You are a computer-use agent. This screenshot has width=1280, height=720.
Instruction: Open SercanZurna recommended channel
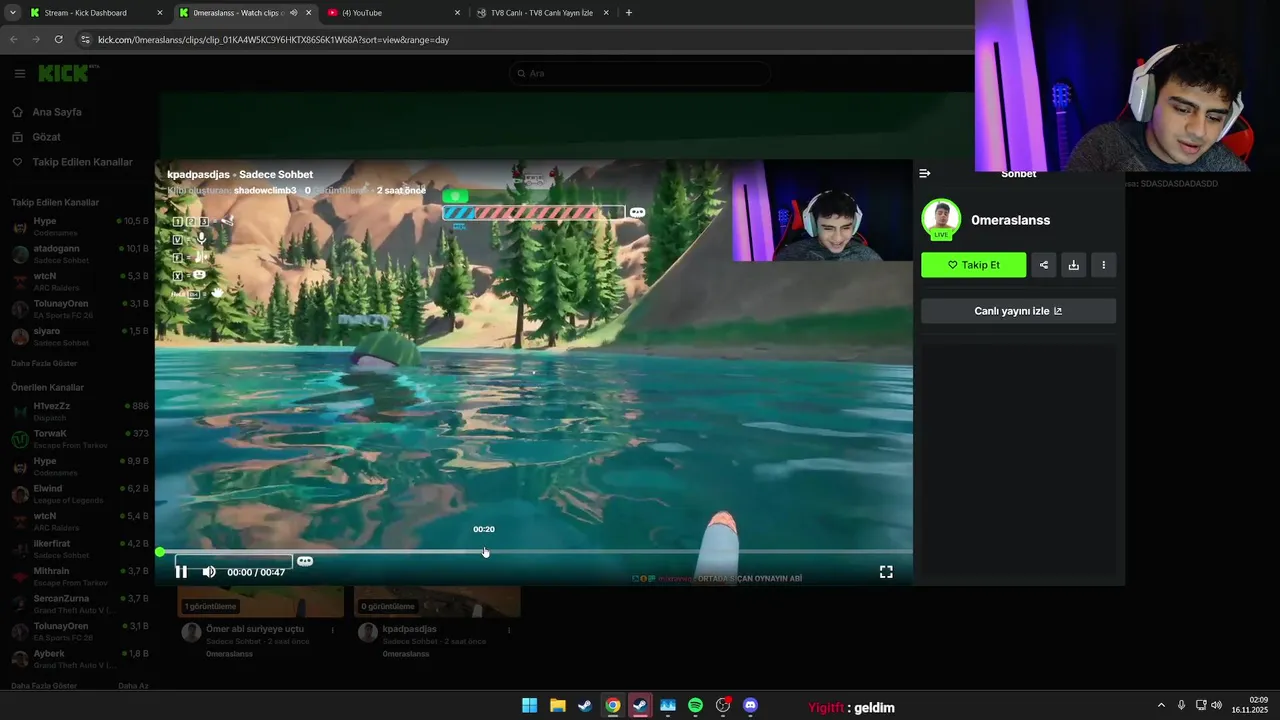[x=80, y=604]
